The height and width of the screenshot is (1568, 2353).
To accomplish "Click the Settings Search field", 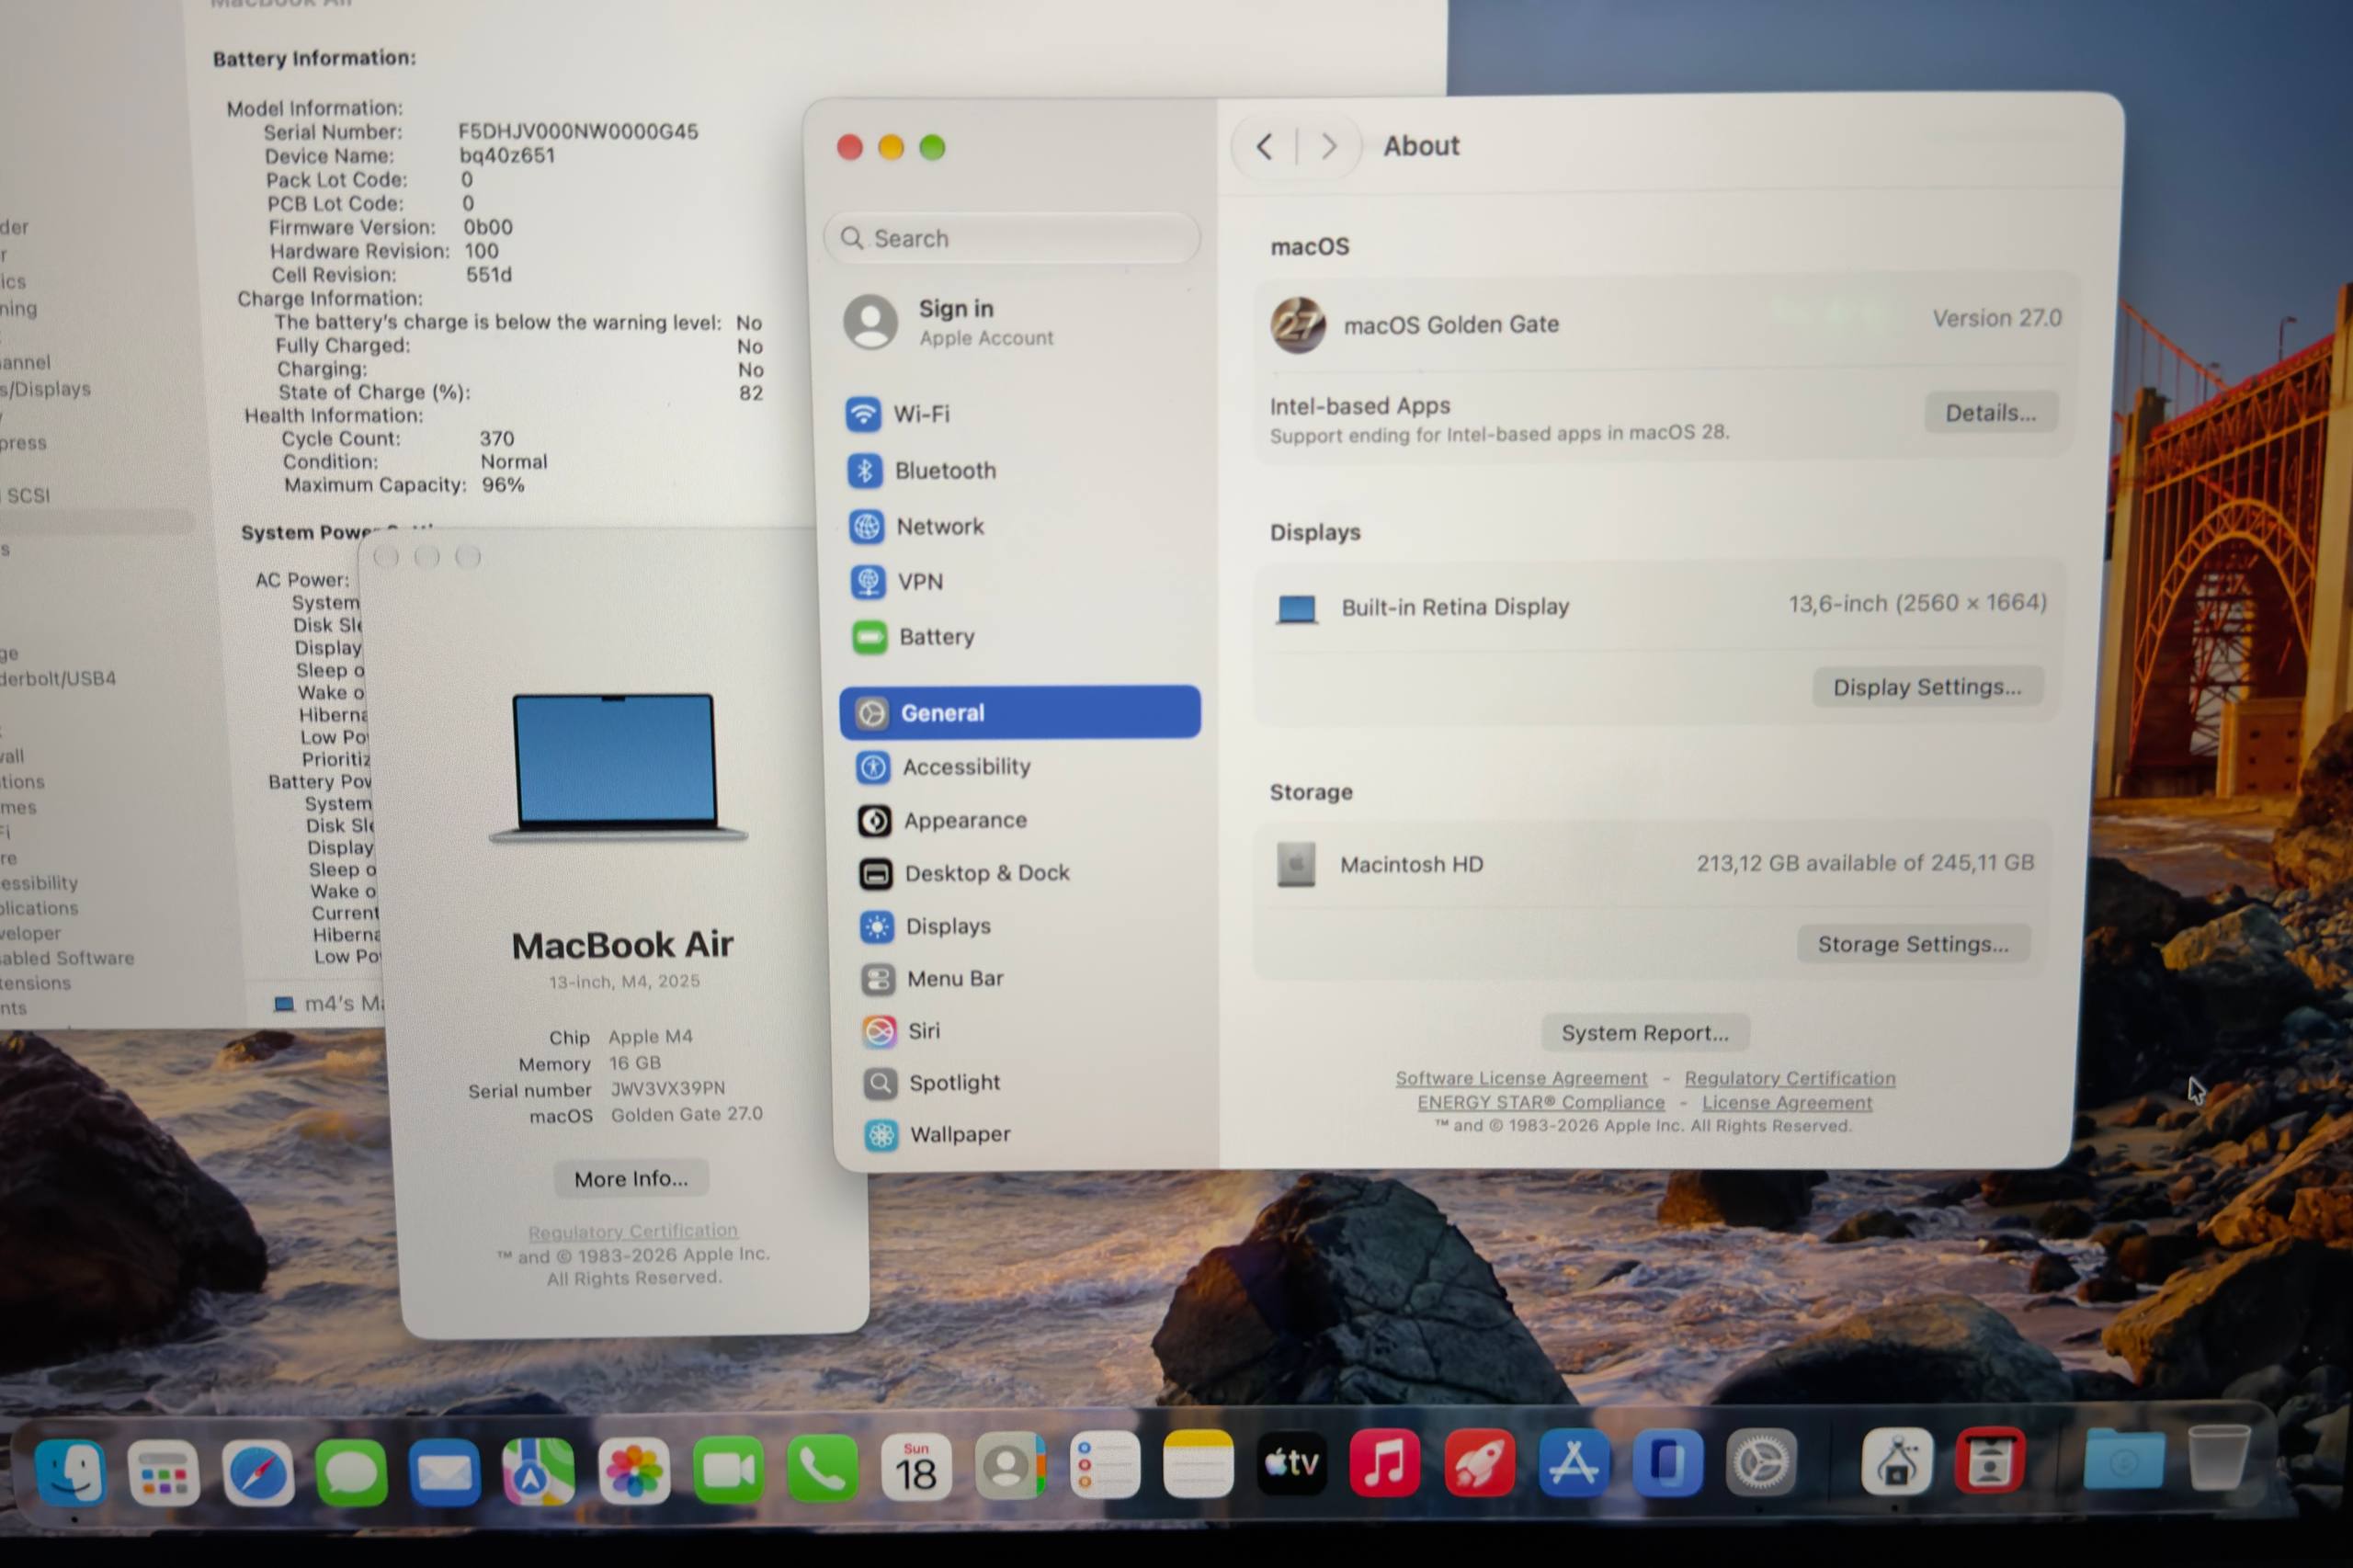I will [1011, 238].
